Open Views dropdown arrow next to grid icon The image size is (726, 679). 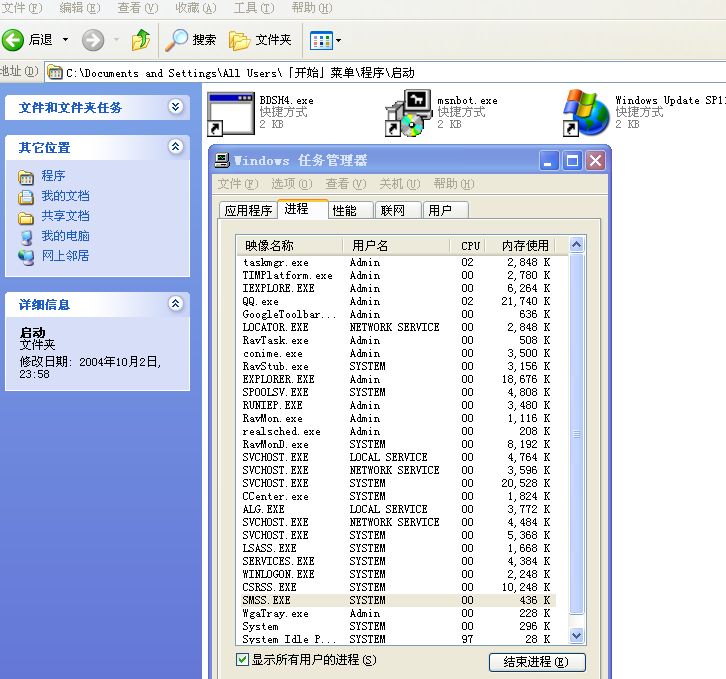pyautogui.click(x=338, y=40)
